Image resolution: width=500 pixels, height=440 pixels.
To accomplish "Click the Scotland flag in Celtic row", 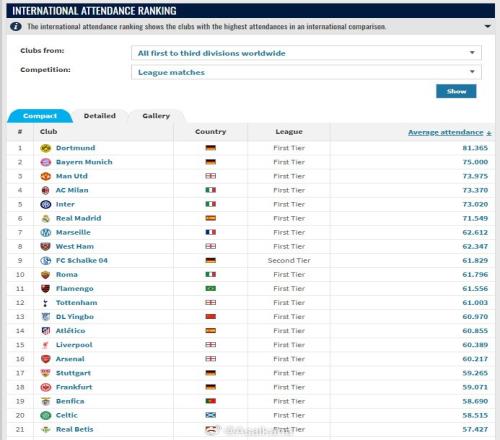I will pos(211,415).
